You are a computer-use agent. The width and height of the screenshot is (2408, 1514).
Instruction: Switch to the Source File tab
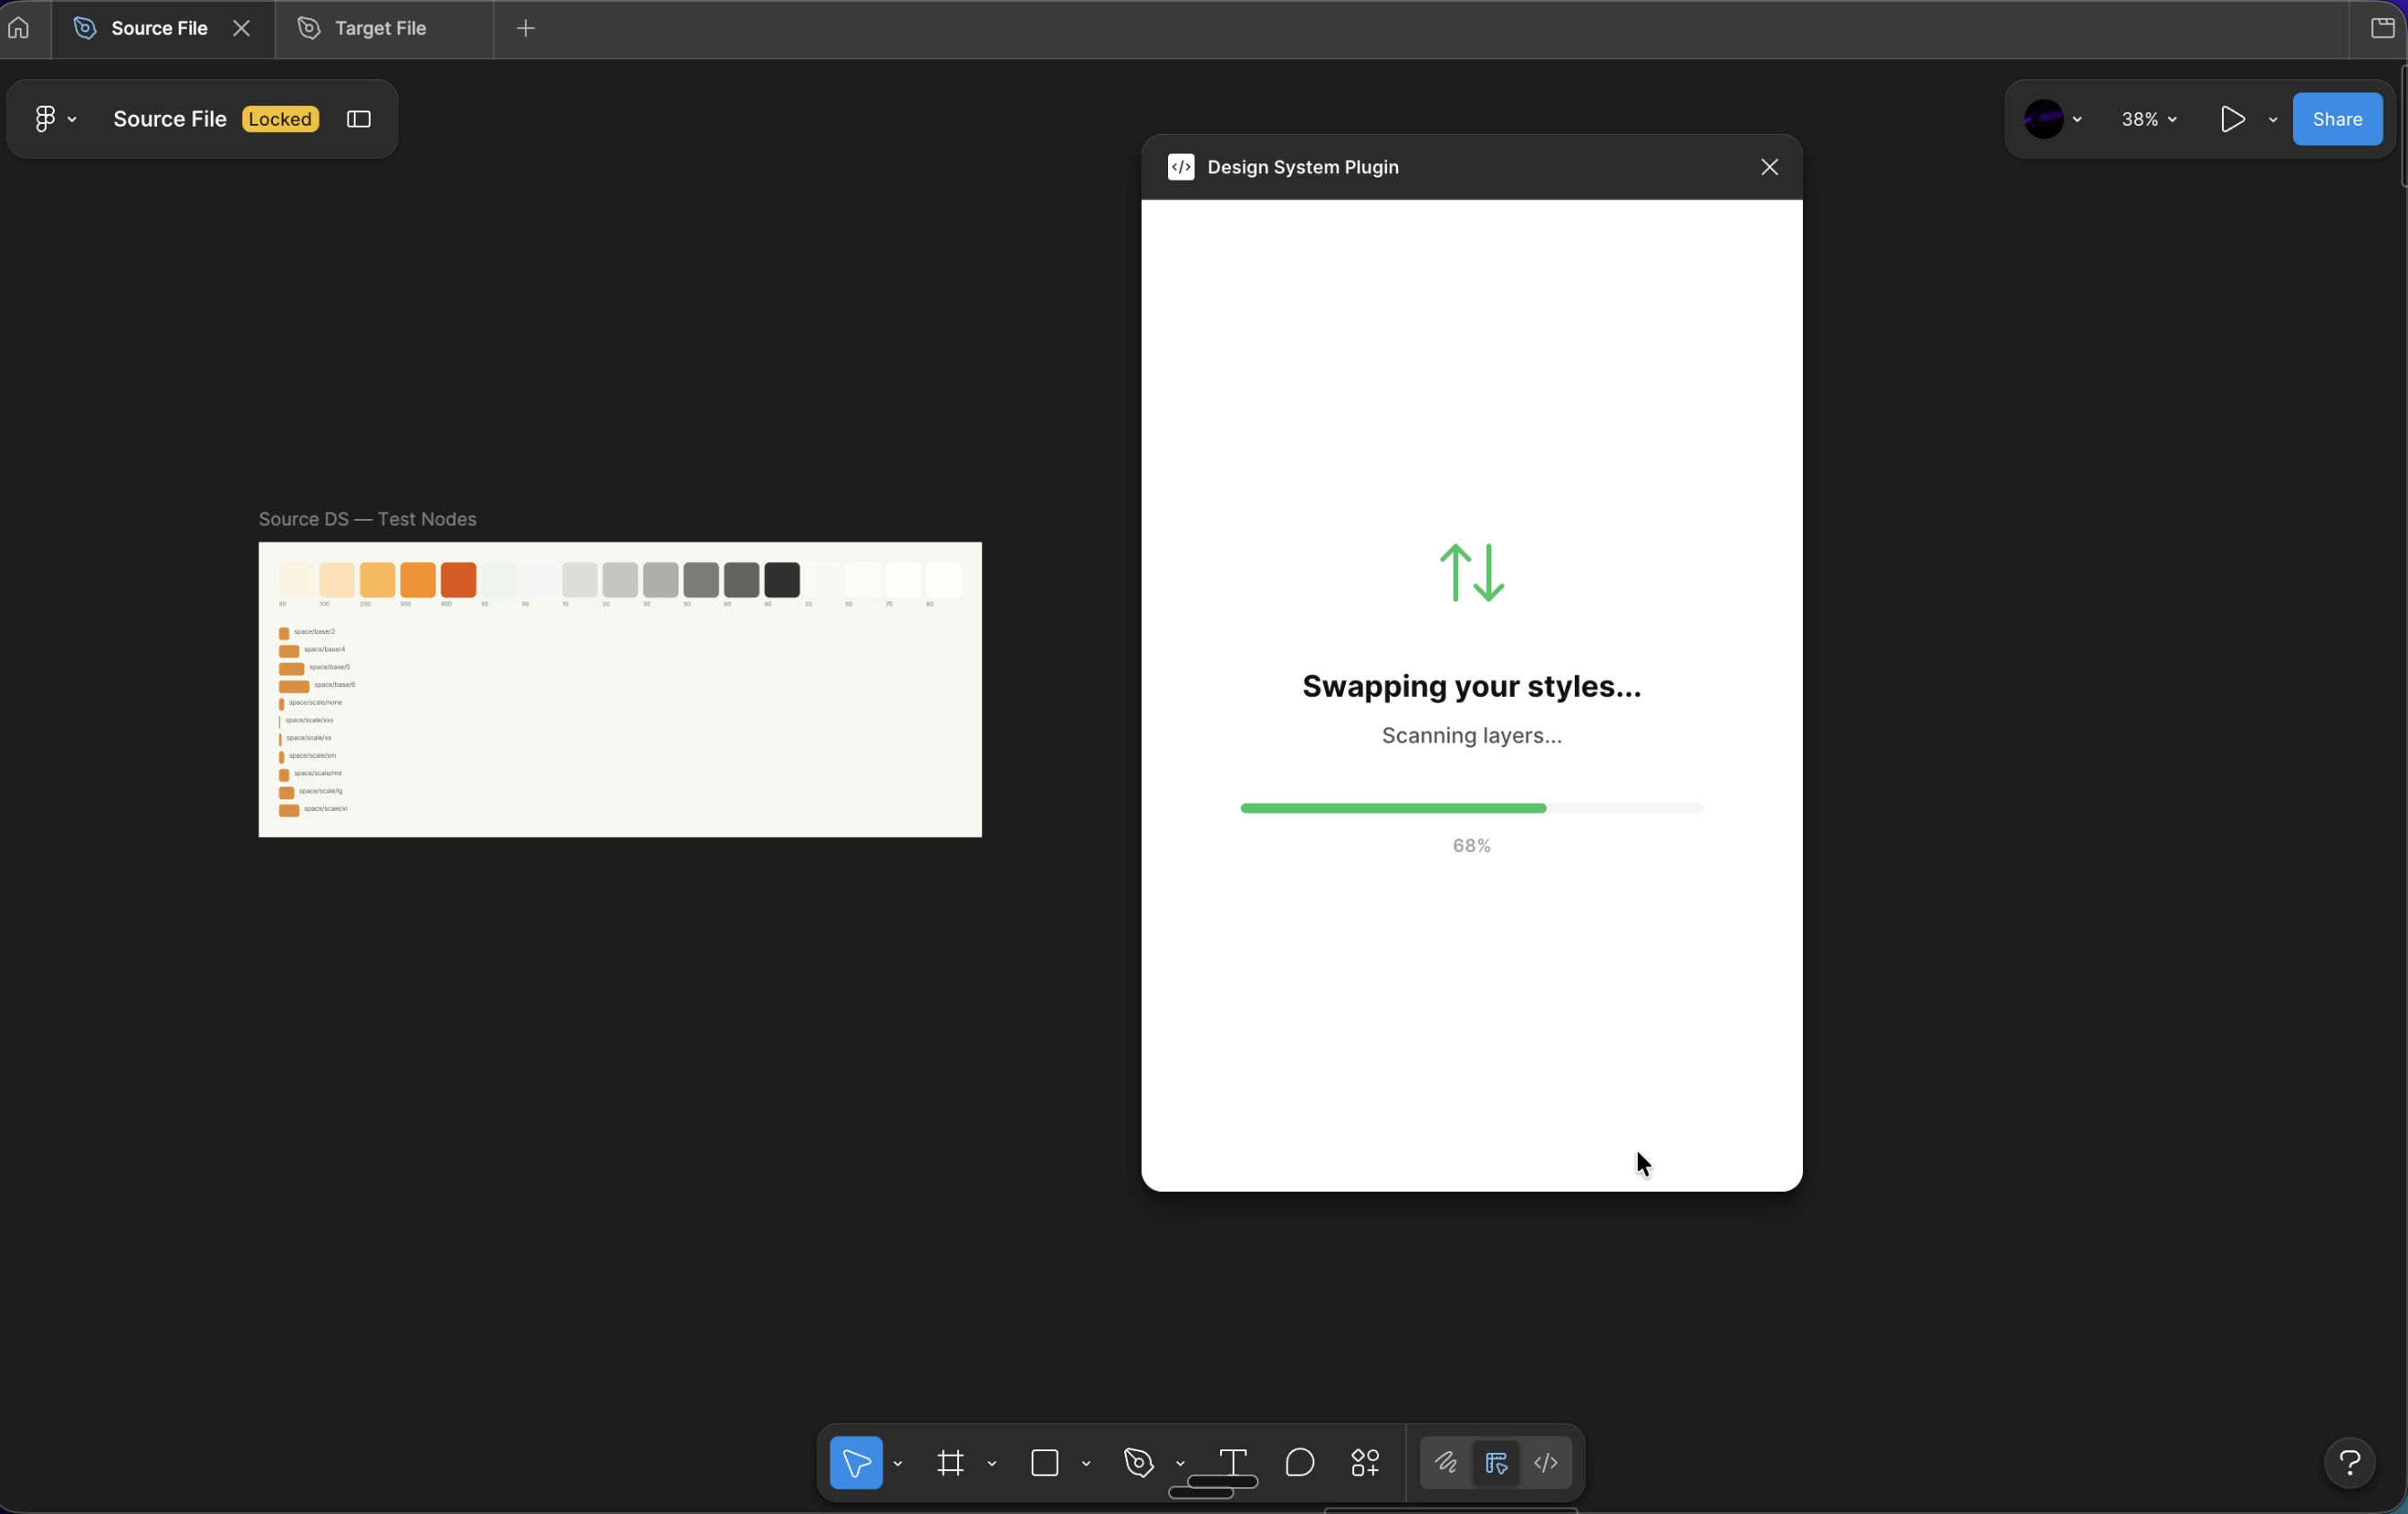click(x=163, y=29)
